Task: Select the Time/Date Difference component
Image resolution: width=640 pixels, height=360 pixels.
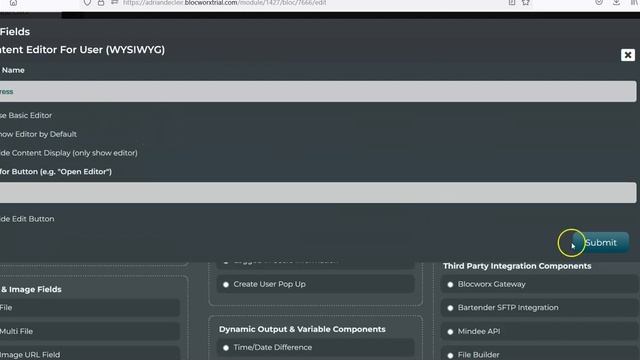Action: tap(316, 347)
